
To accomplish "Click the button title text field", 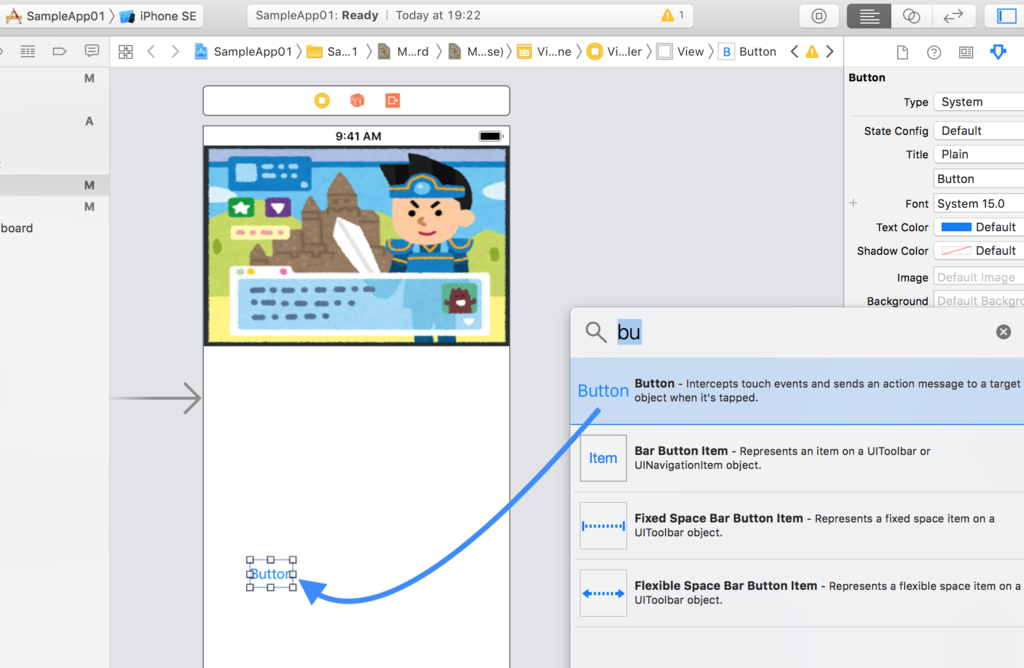I will pyautogui.click(x=978, y=179).
